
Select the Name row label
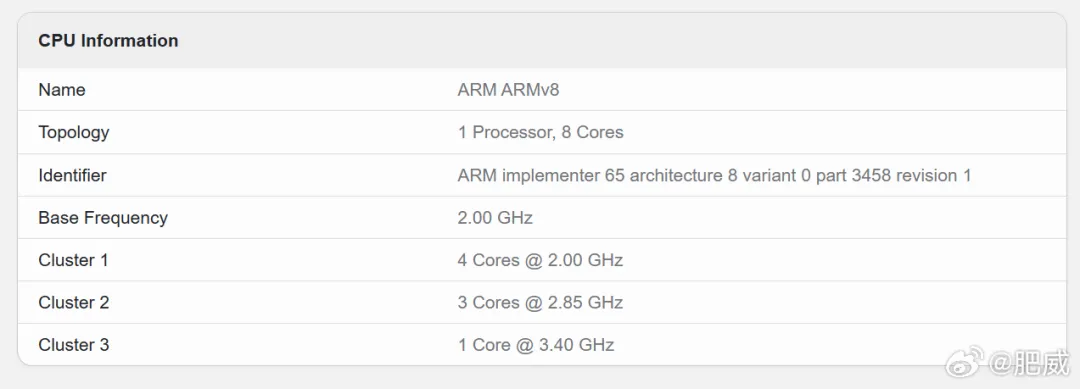click(x=62, y=90)
